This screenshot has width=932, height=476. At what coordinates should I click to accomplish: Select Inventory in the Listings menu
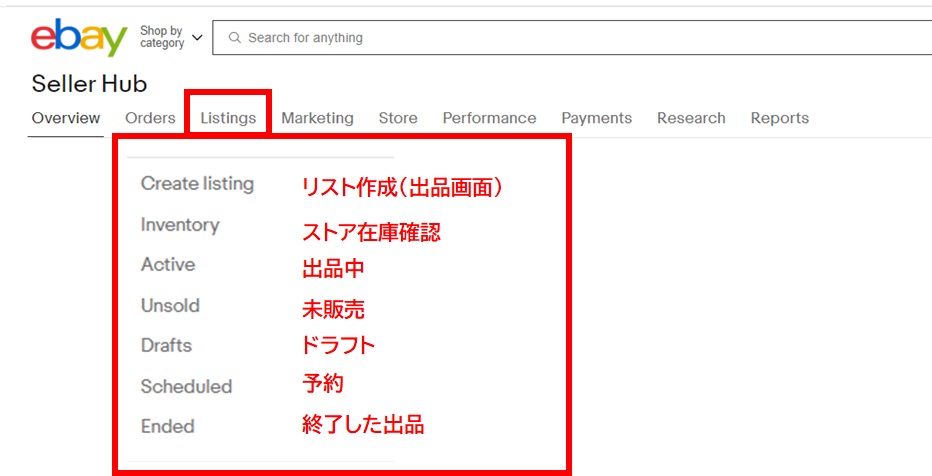(180, 225)
